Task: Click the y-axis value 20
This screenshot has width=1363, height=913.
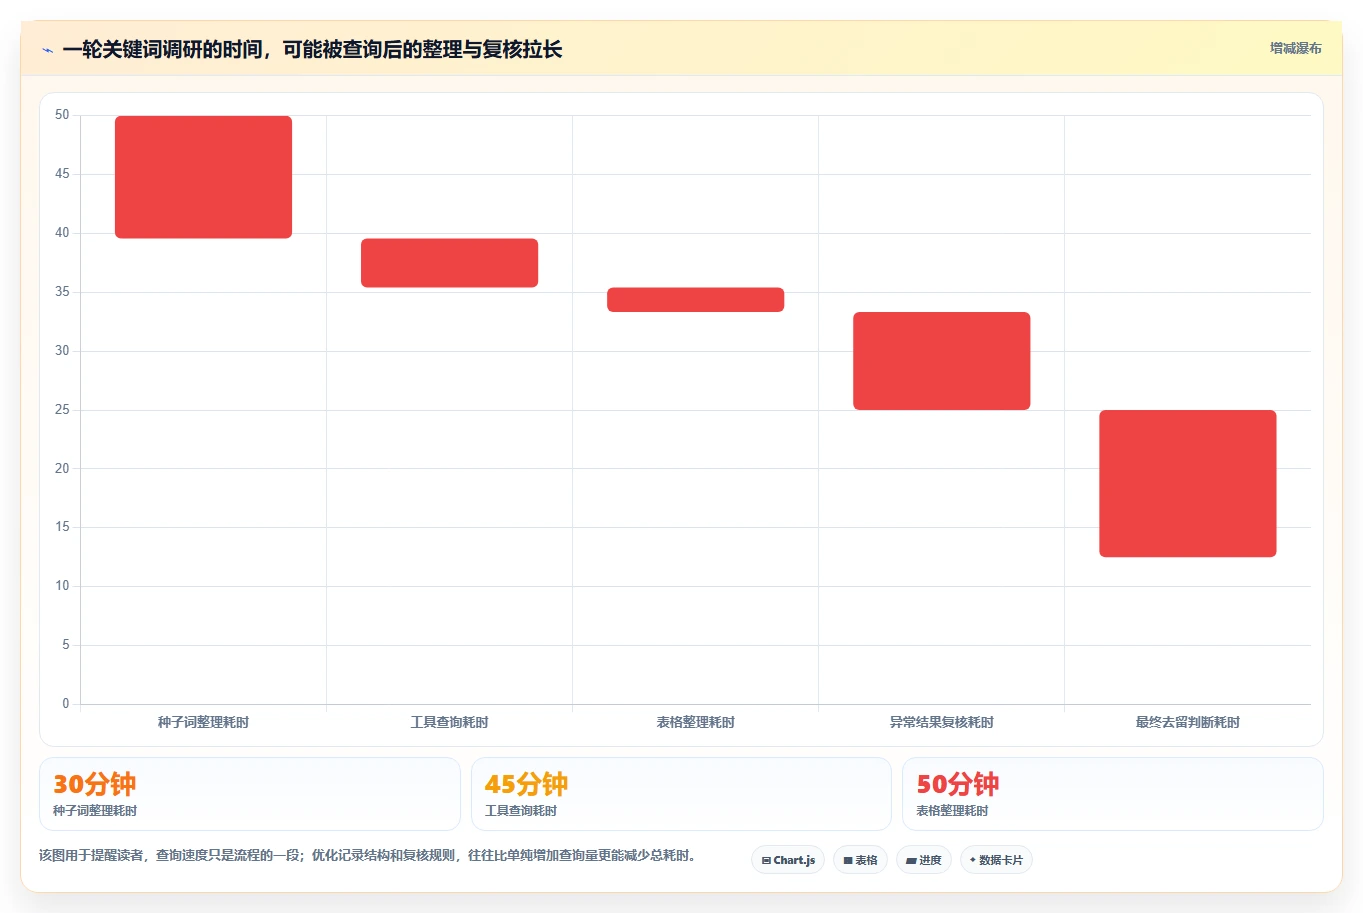Action: pyautogui.click(x=62, y=468)
